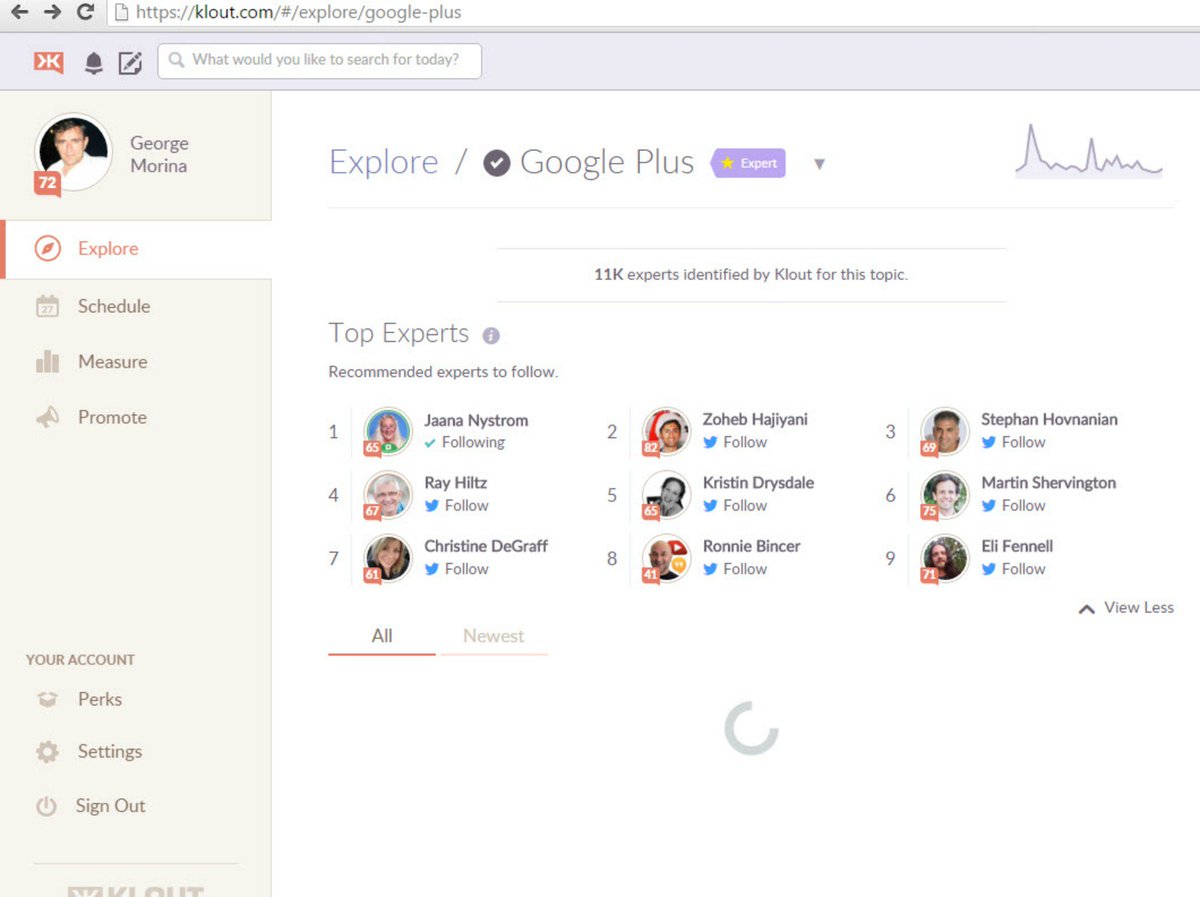Click Jaana Nystrom's avatar

(388, 431)
